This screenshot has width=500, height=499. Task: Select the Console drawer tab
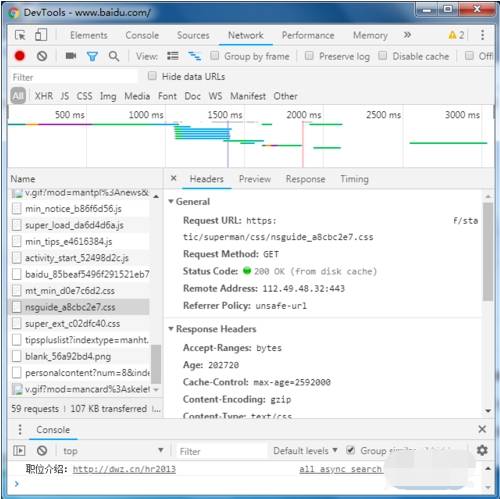click(53, 429)
